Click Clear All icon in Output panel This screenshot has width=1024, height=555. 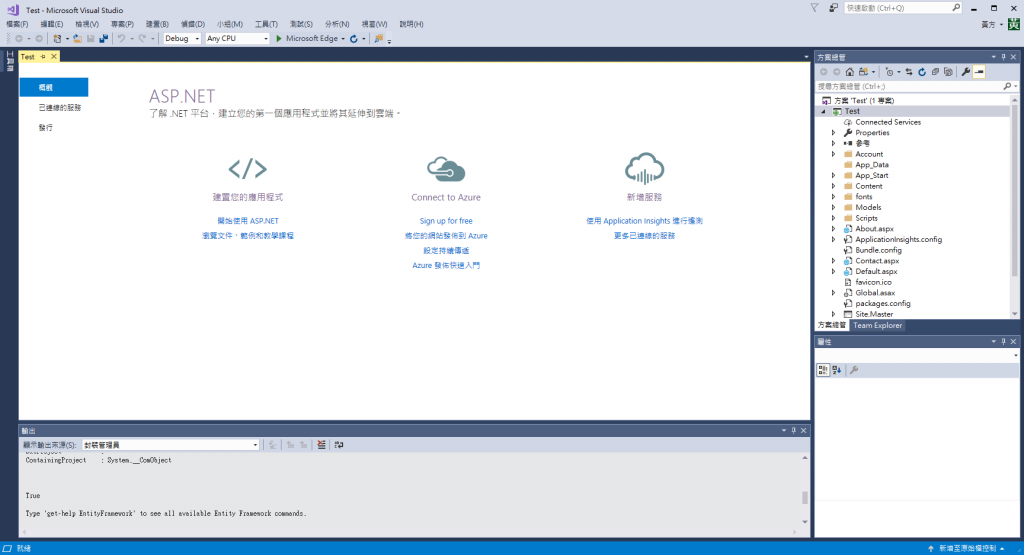pos(321,445)
